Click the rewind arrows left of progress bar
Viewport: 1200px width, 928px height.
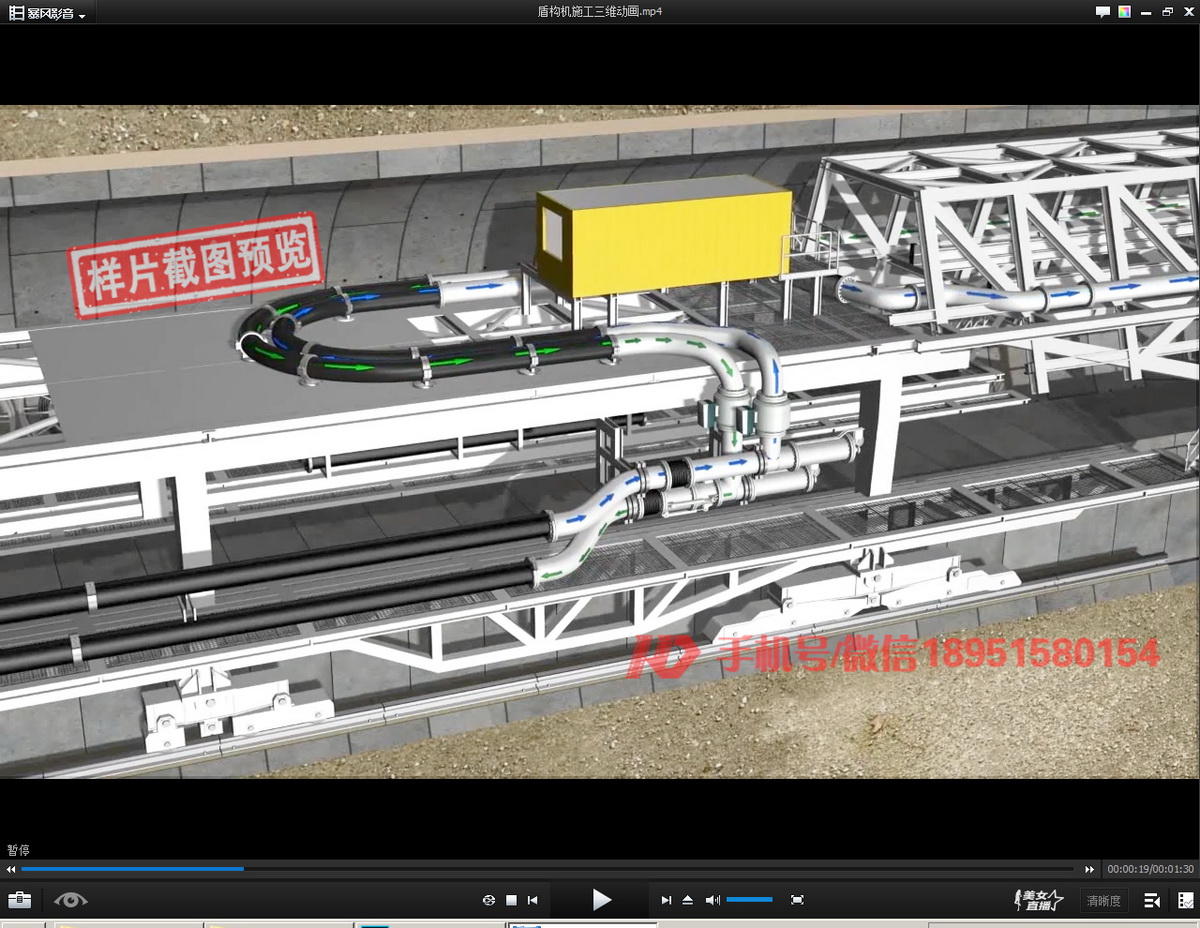tap(11, 869)
